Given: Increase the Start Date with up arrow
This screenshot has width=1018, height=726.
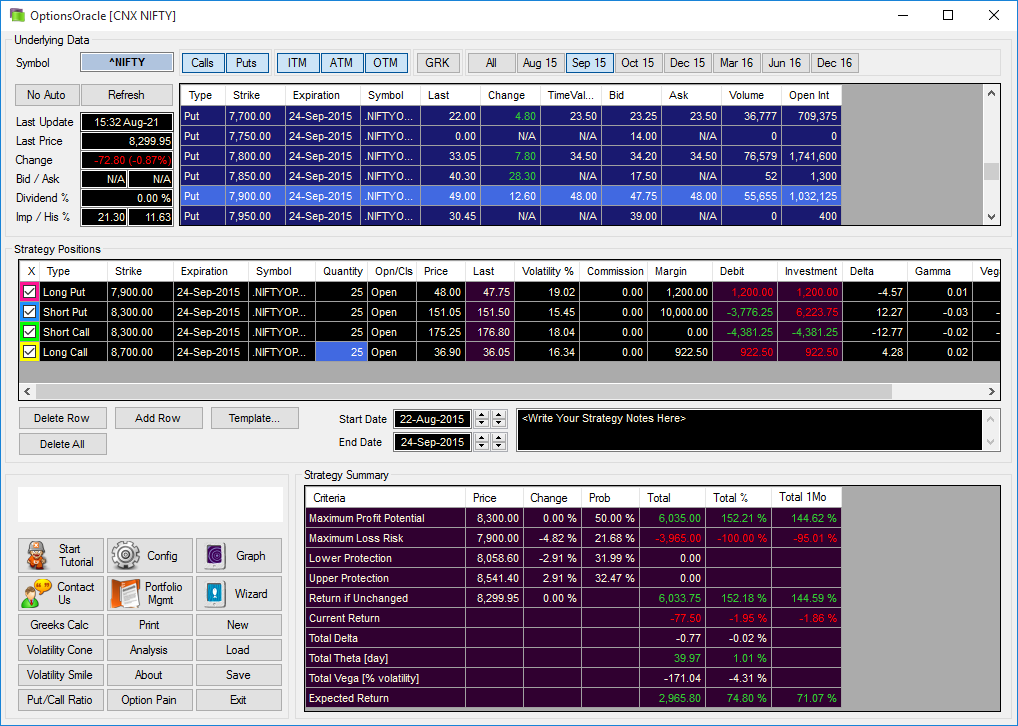Looking at the screenshot, I should pyautogui.click(x=482, y=415).
